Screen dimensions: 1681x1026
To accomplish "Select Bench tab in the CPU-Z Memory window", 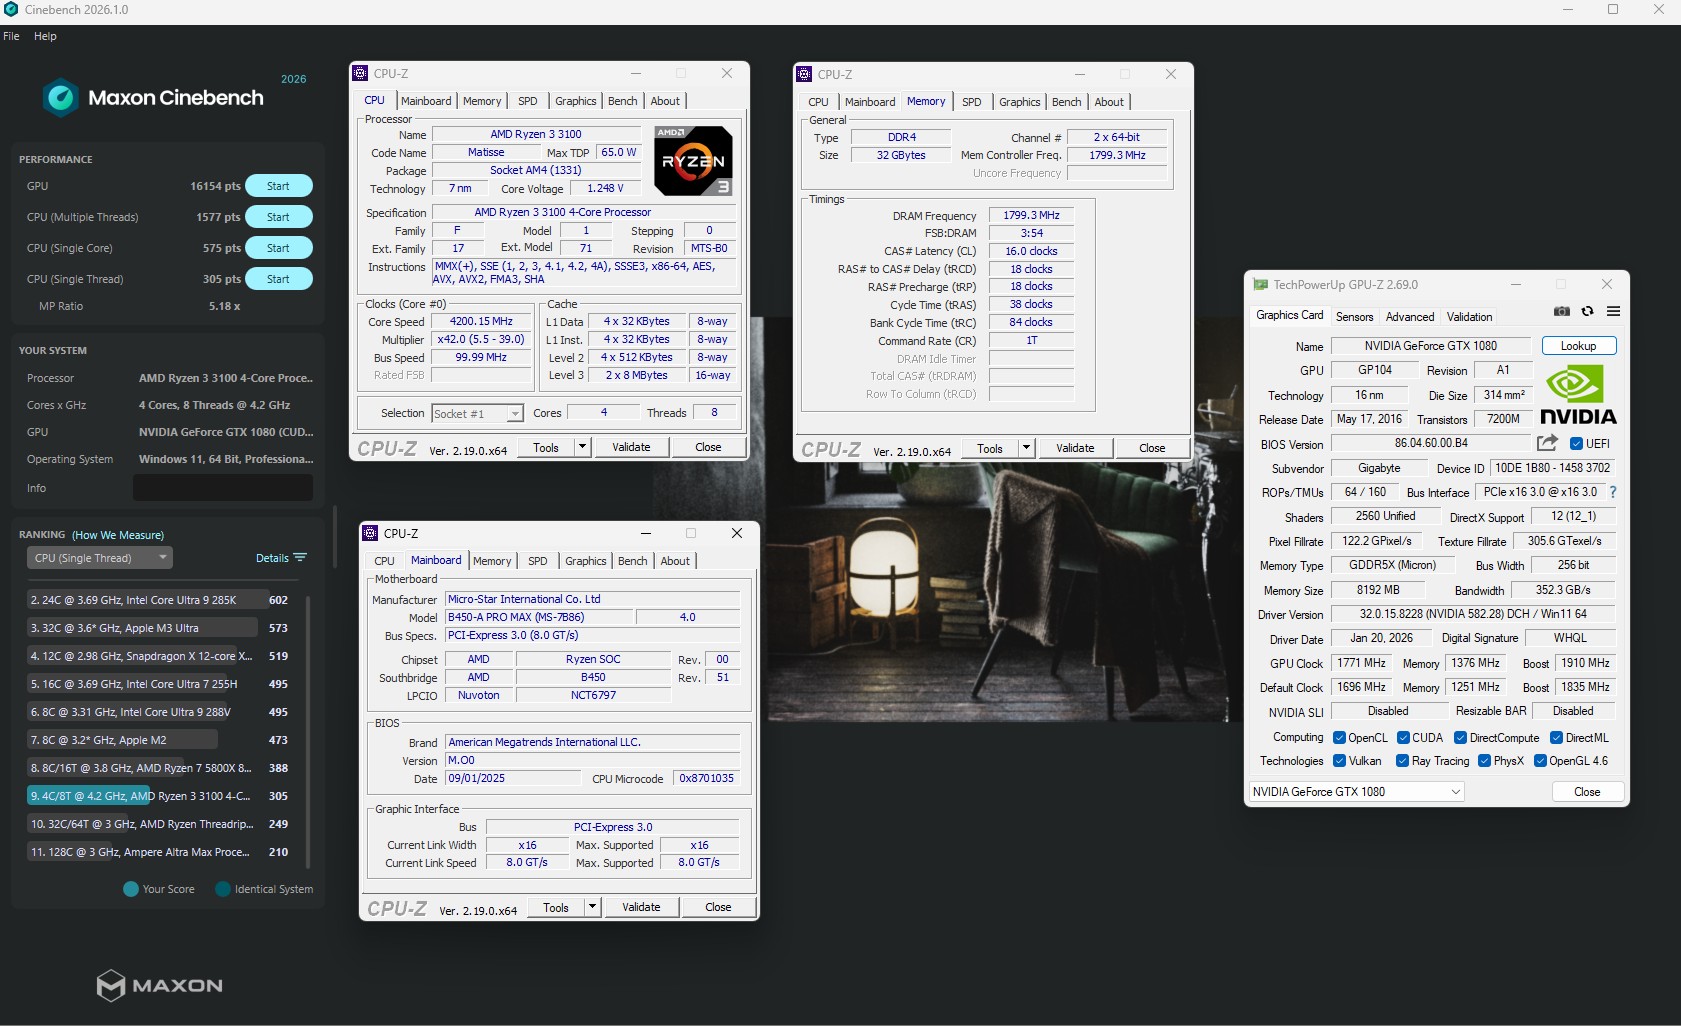I will [1067, 102].
